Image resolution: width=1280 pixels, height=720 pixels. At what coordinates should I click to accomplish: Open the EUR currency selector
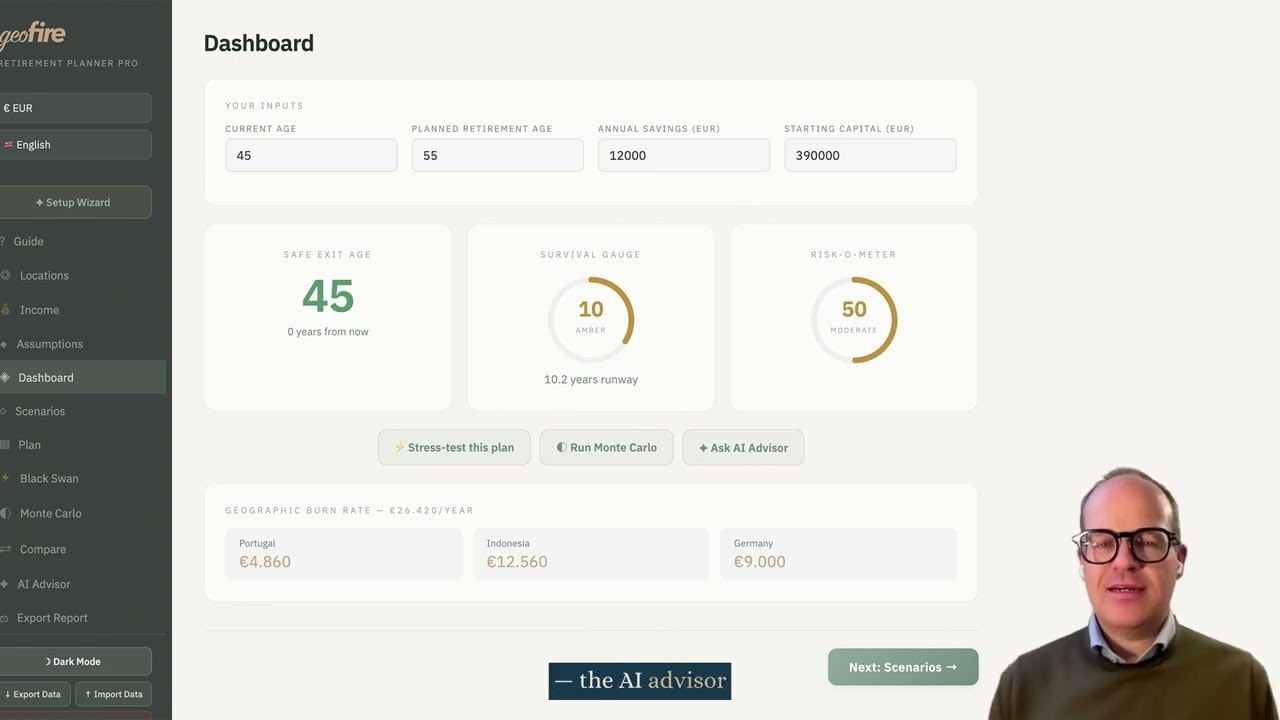(x=75, y=108)
